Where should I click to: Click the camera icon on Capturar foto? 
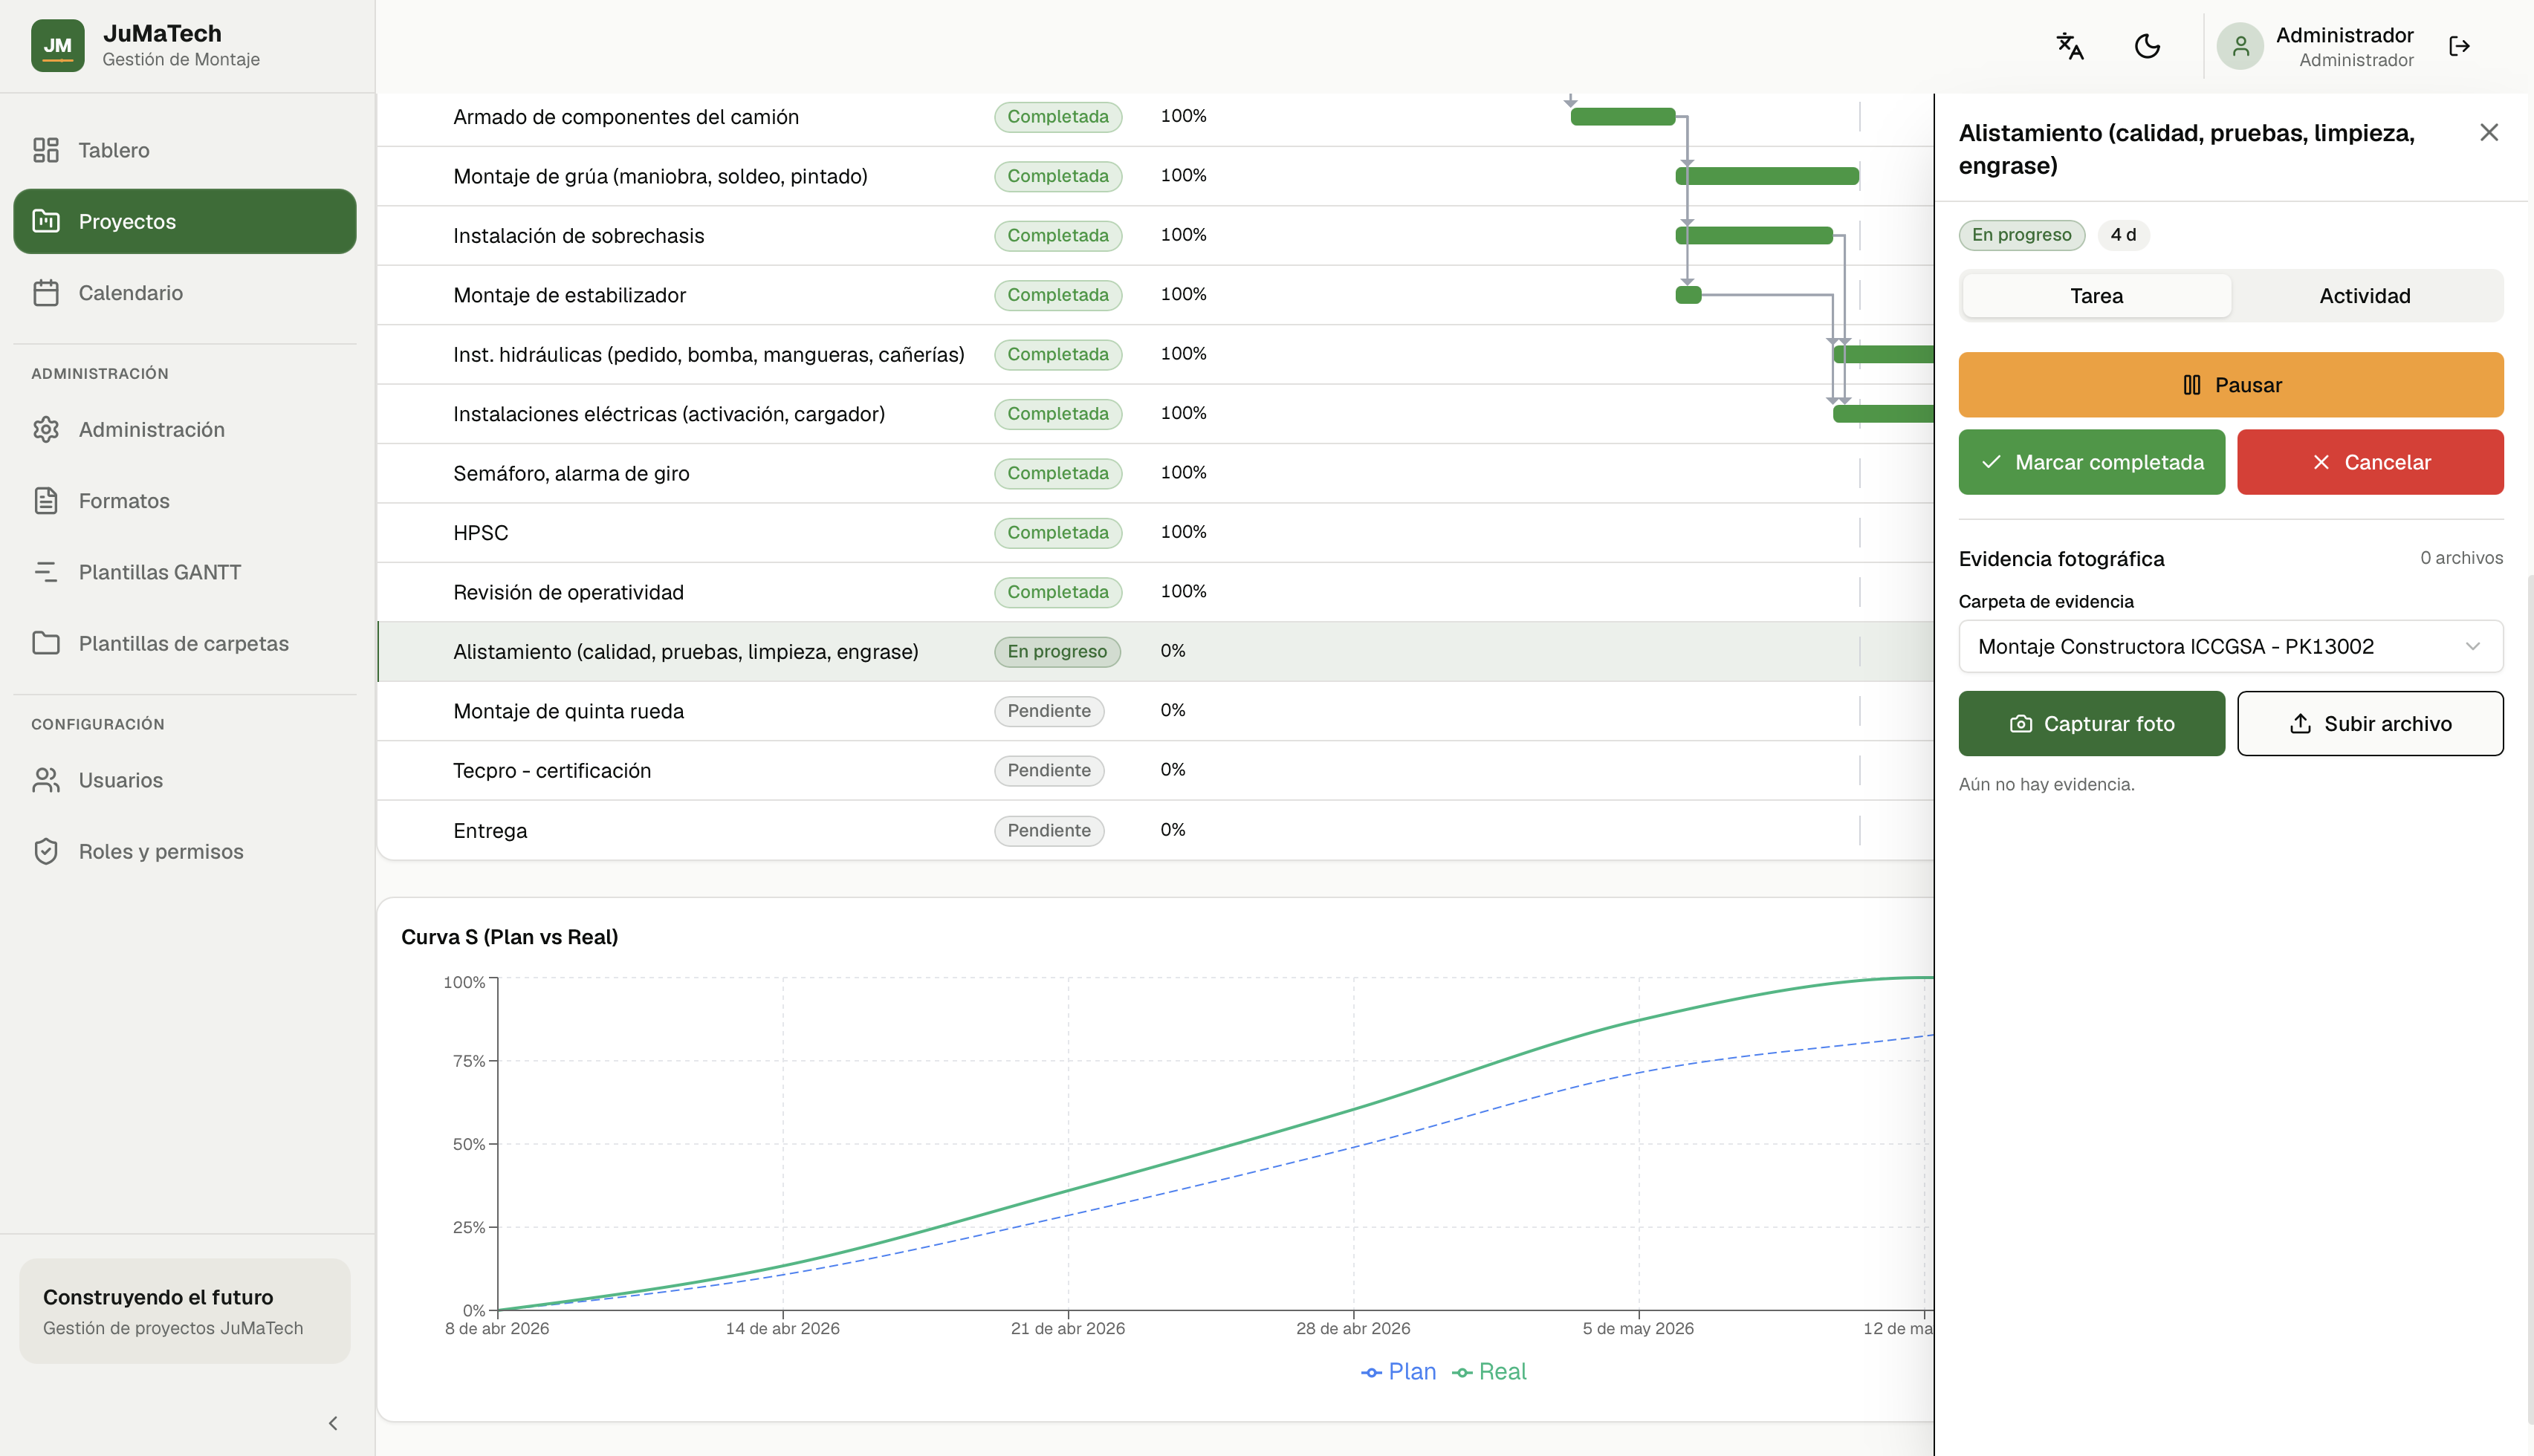[x=2020, y=724]
